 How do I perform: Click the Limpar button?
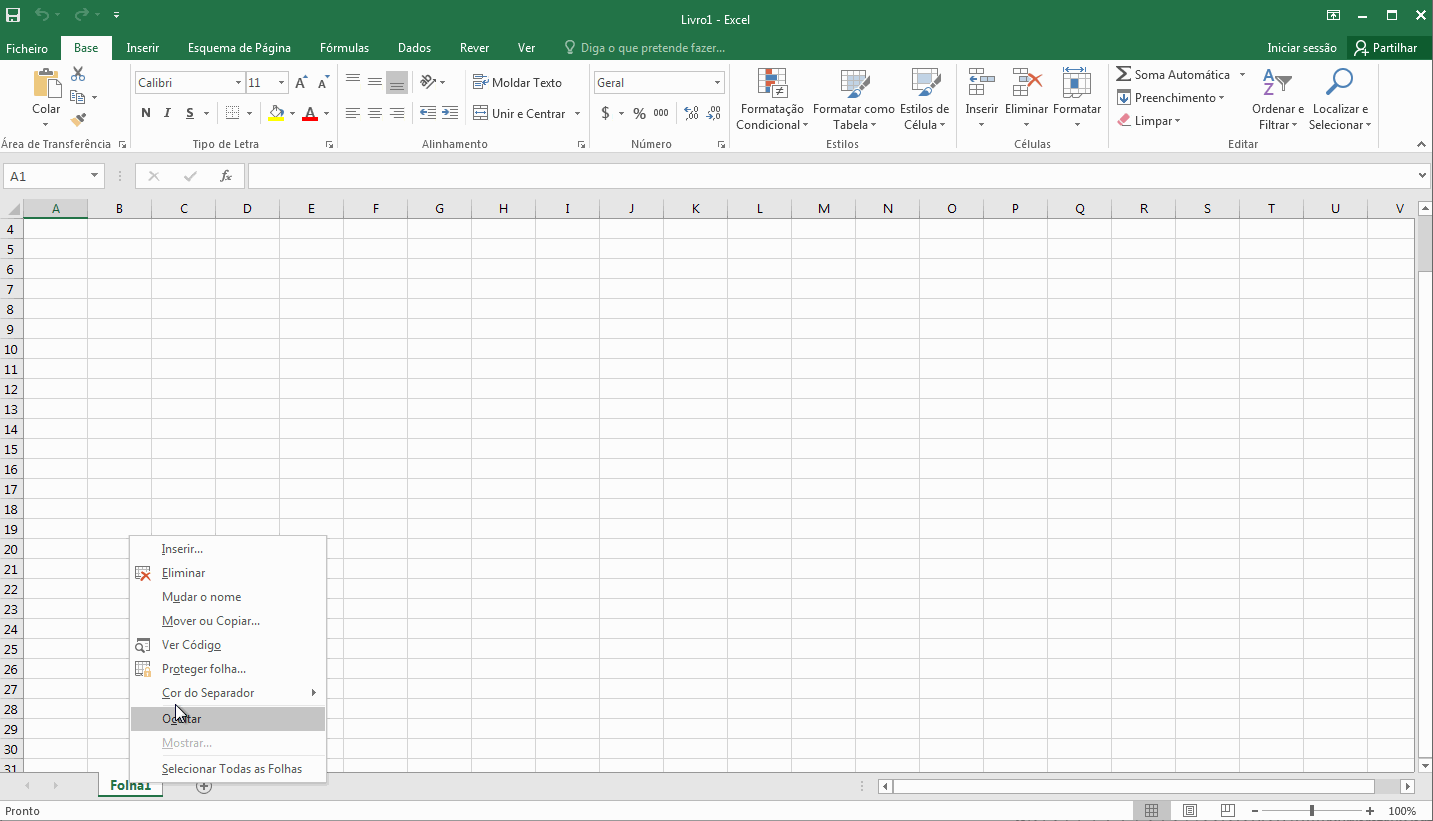click(1150, 121)
